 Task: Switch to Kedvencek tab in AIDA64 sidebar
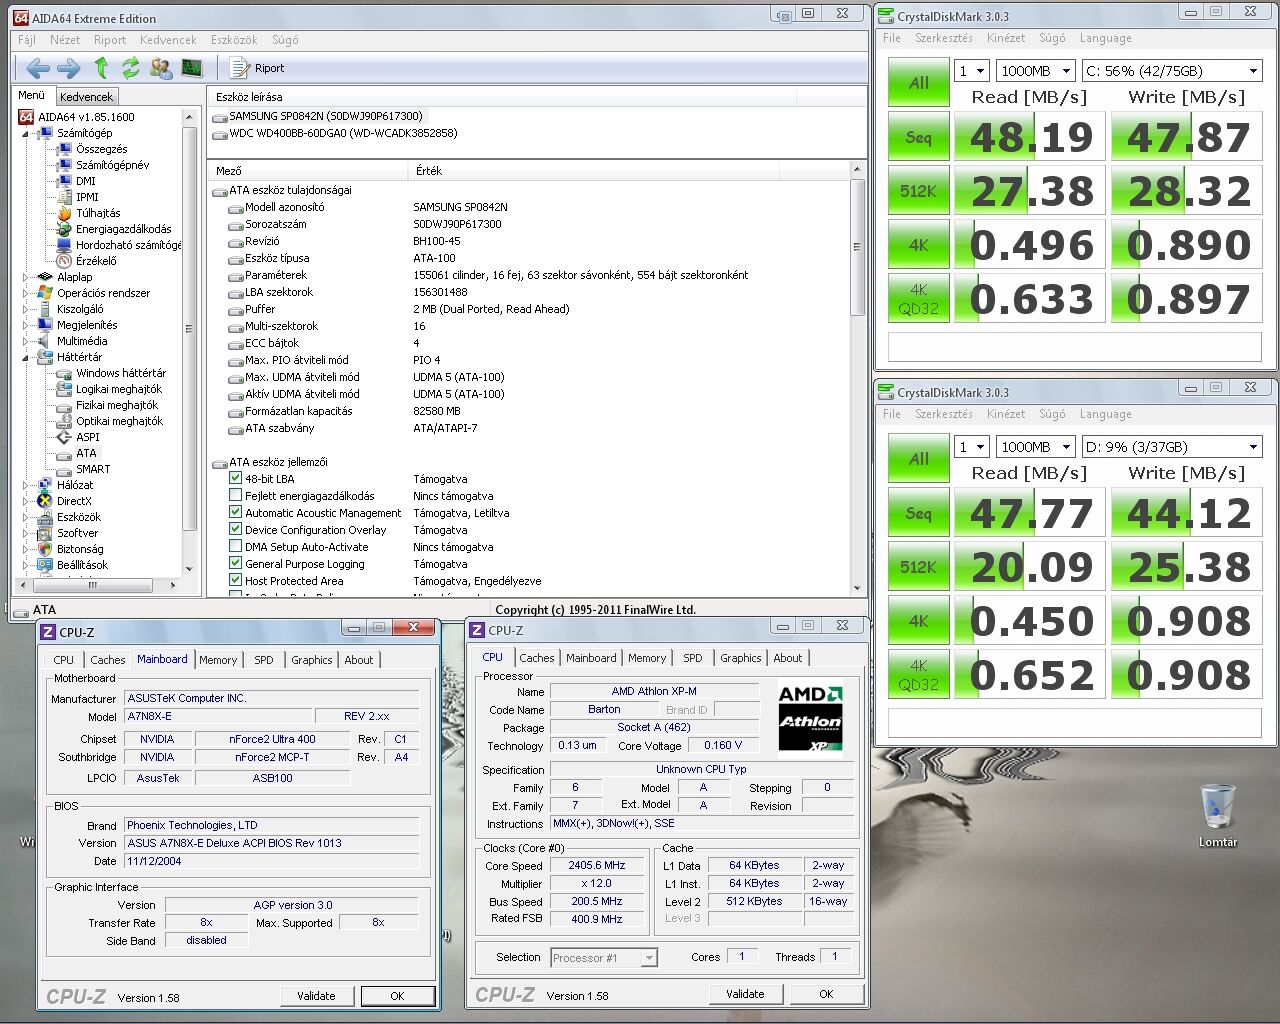point(86,97)
